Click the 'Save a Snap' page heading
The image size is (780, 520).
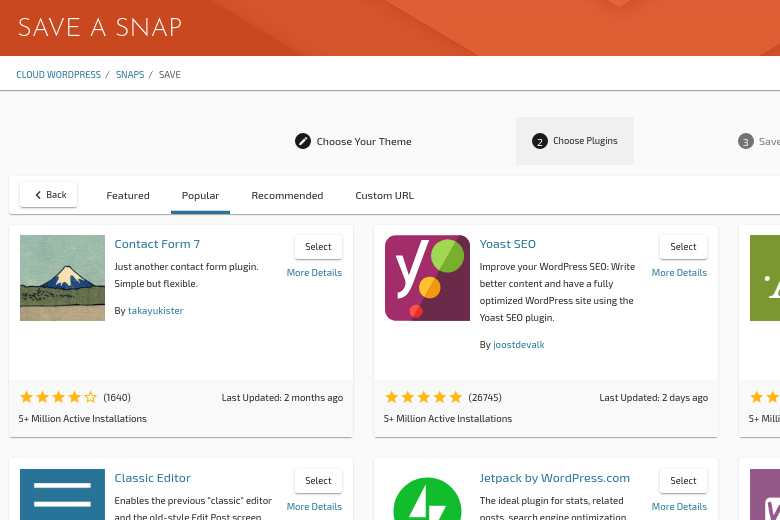tap(100, 27)
